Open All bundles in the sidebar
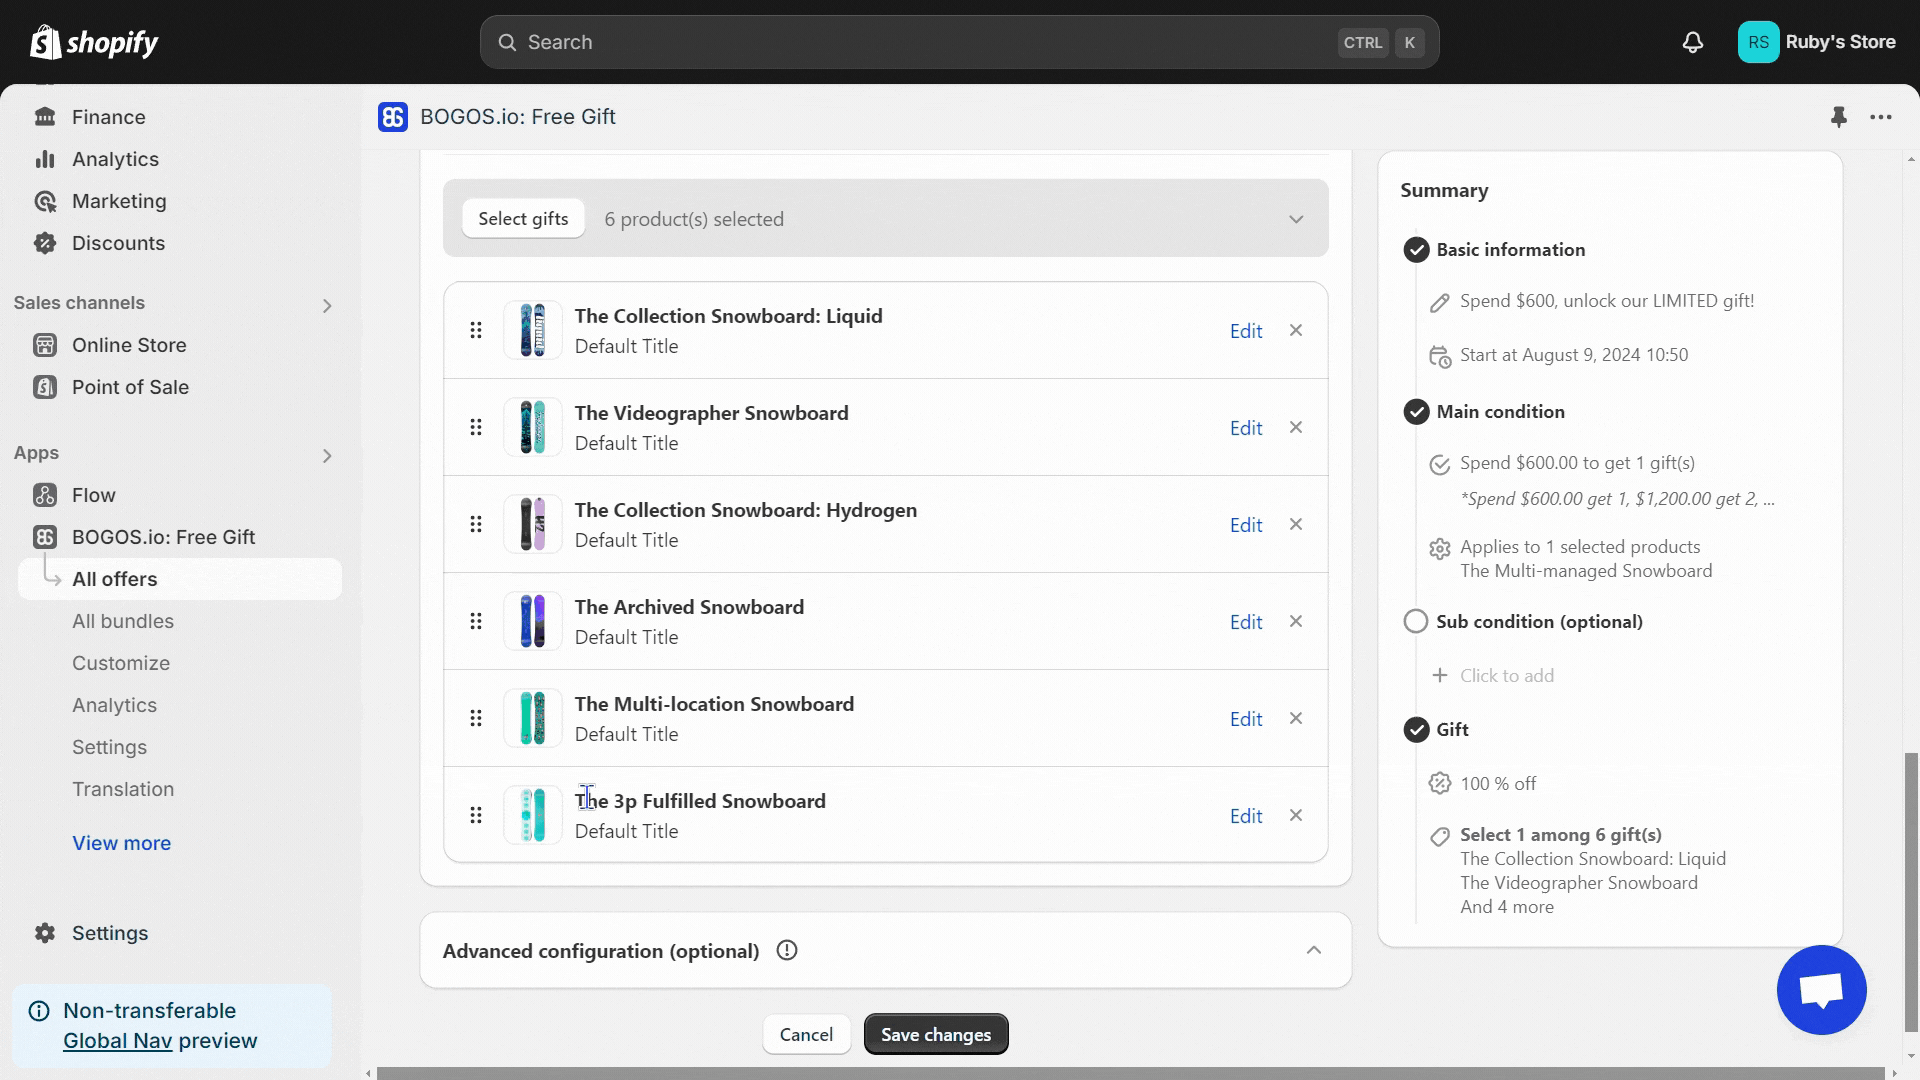 coord(123,621)
